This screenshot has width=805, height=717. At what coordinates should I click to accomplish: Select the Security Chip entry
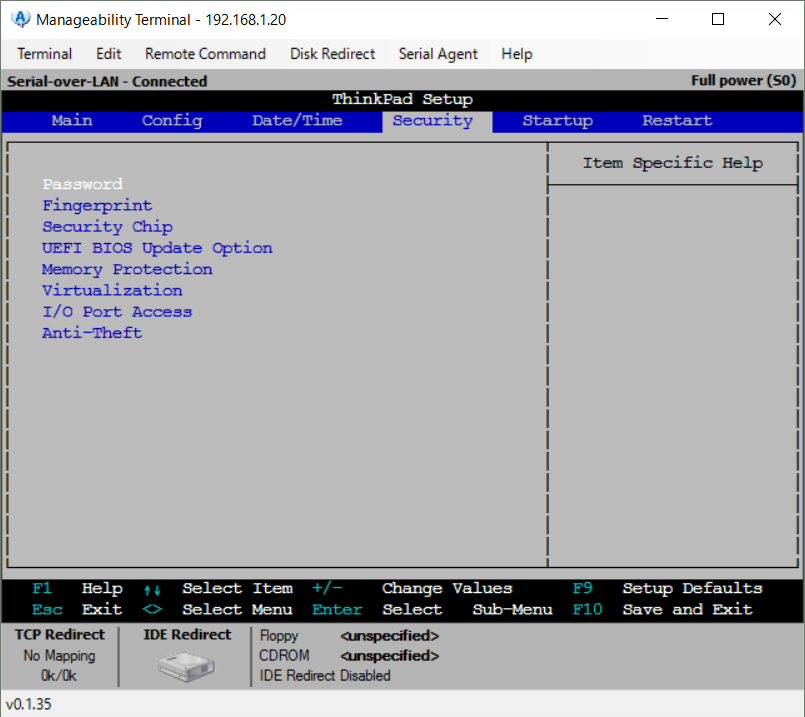coord(107,227)
